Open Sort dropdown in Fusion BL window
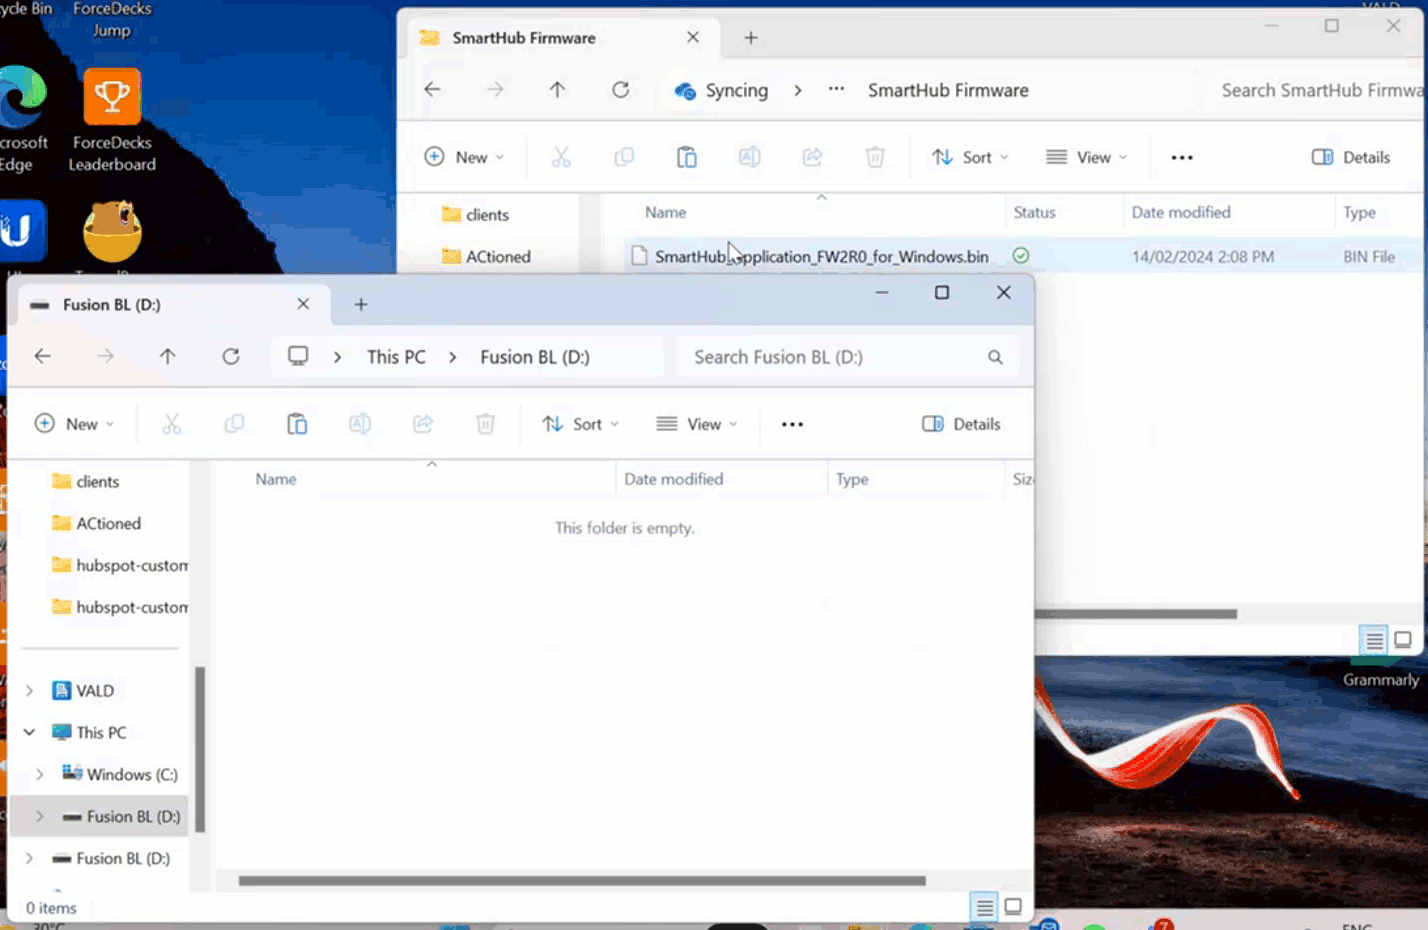This screenshot has width=1428, height=930. pyautogui.click(x=581, y=424)
